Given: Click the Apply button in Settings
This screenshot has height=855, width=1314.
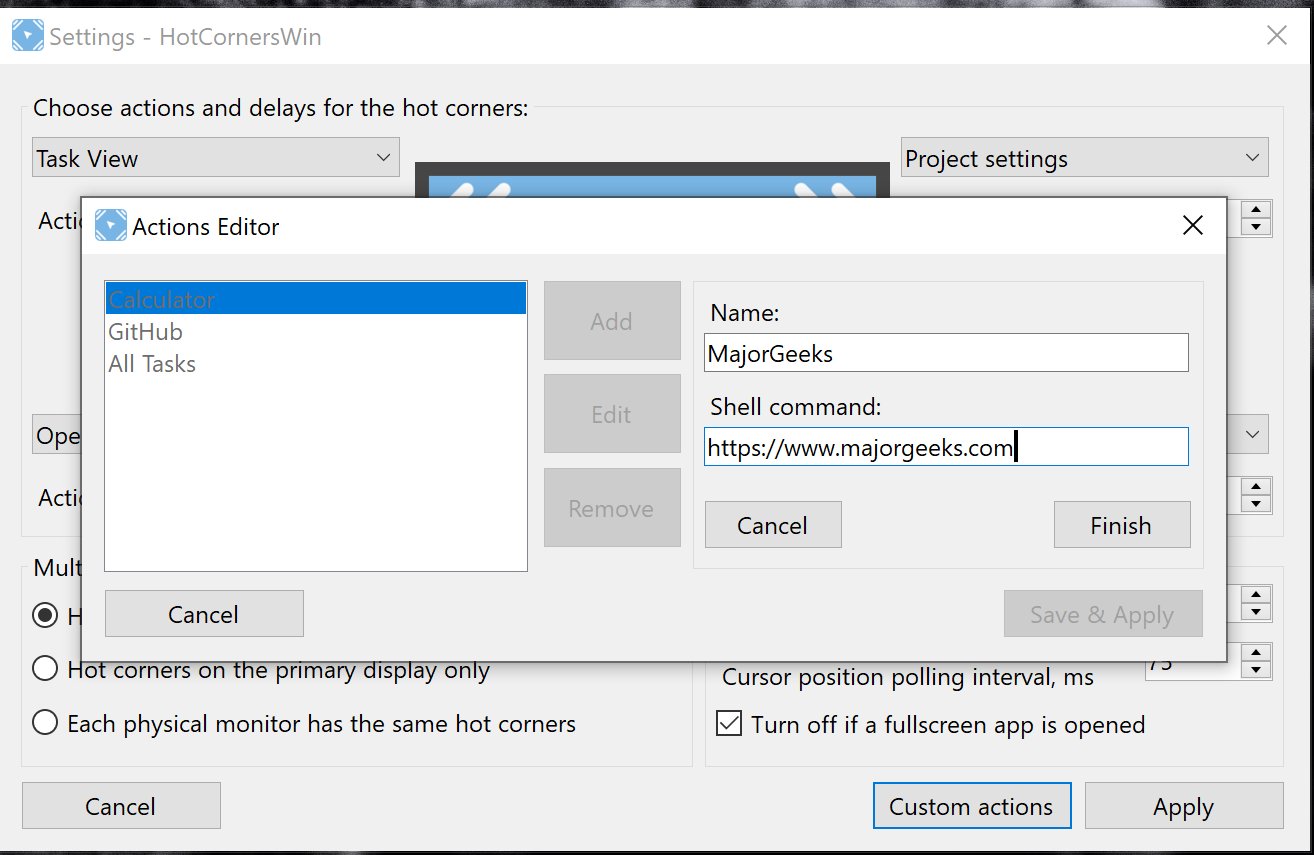Looking at the screenshot, I should click(x=1183, y=806).
